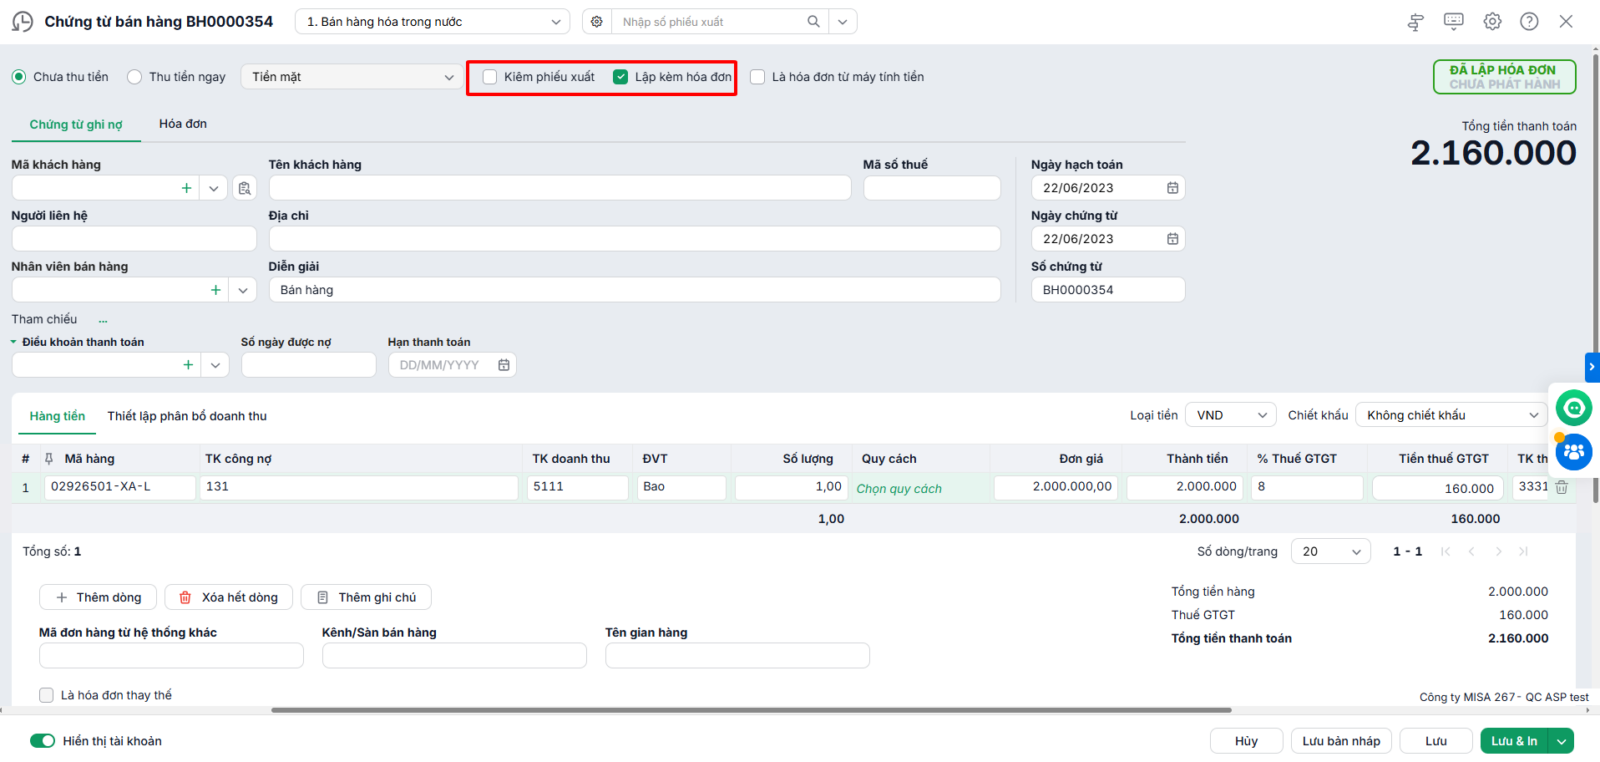Click the Số chứng từ field BH0000354

pyautogui.click(x=1108, y=290)
